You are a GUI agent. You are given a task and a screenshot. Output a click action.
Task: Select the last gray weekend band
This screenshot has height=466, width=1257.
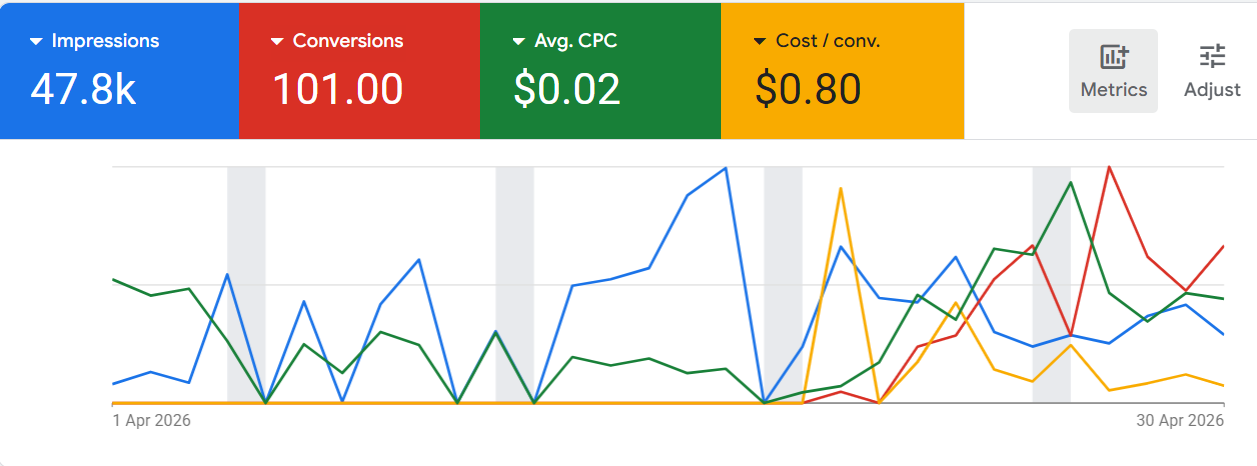pyautogui.click(x=1052, y=285)
